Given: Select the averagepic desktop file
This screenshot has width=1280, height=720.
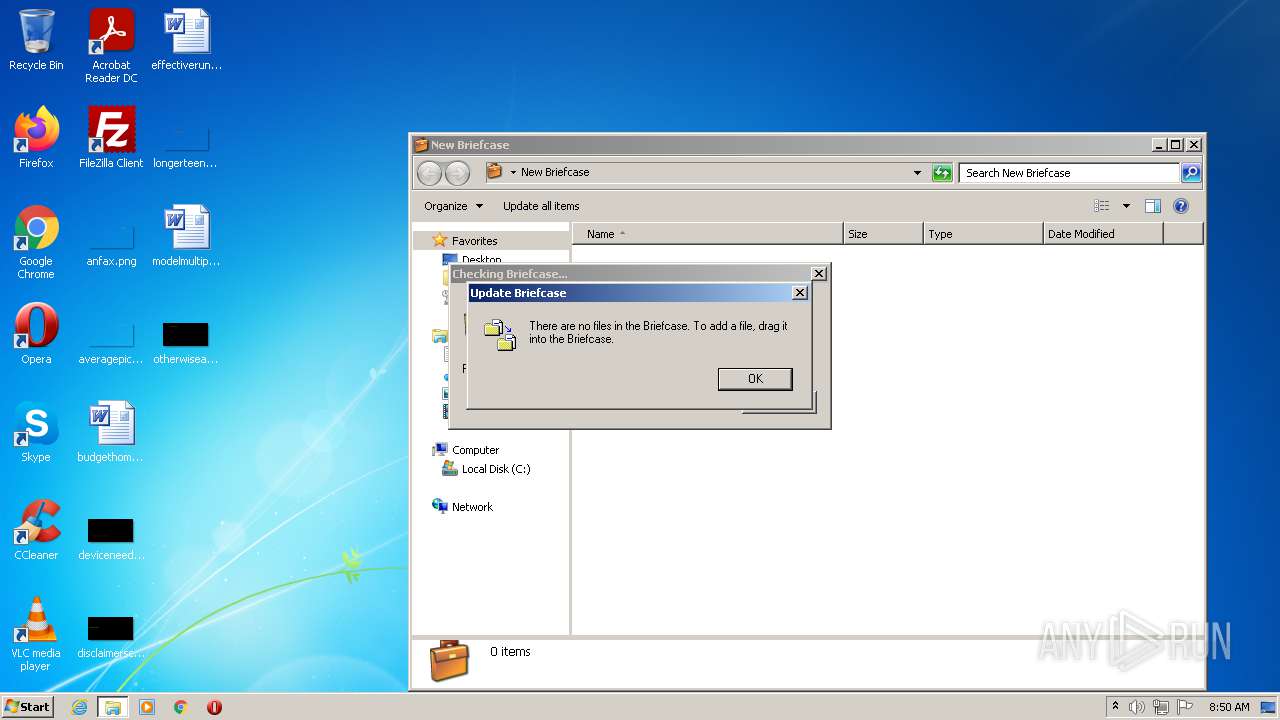Looking at the screenshot, I should [111, 343].
